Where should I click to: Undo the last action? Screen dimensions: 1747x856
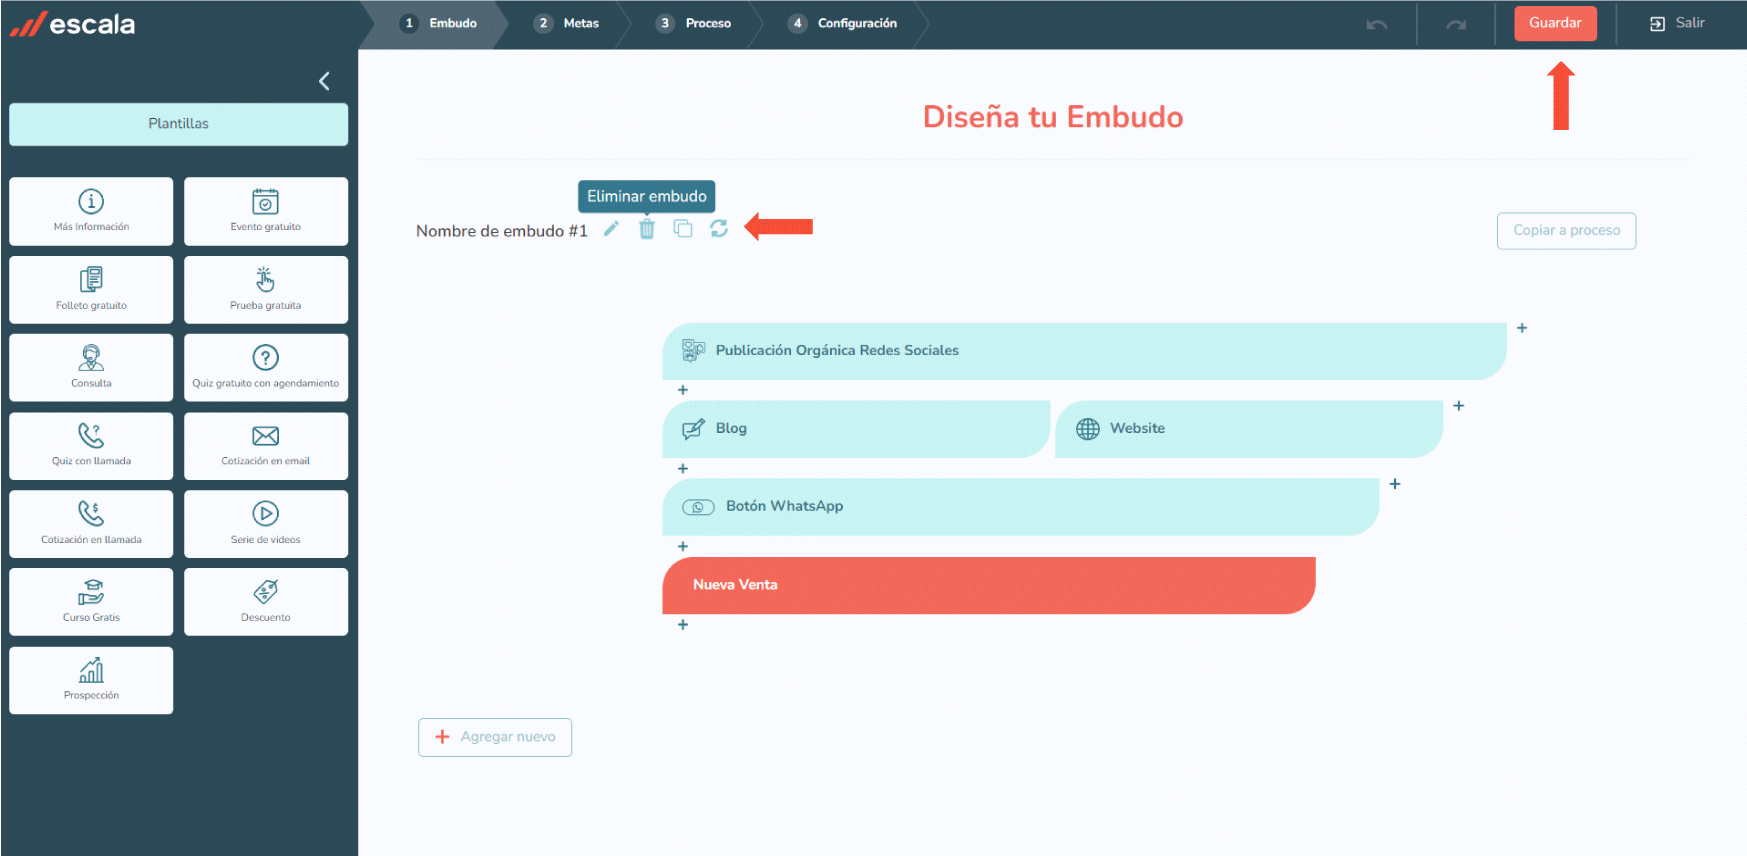coord(1377,24)
